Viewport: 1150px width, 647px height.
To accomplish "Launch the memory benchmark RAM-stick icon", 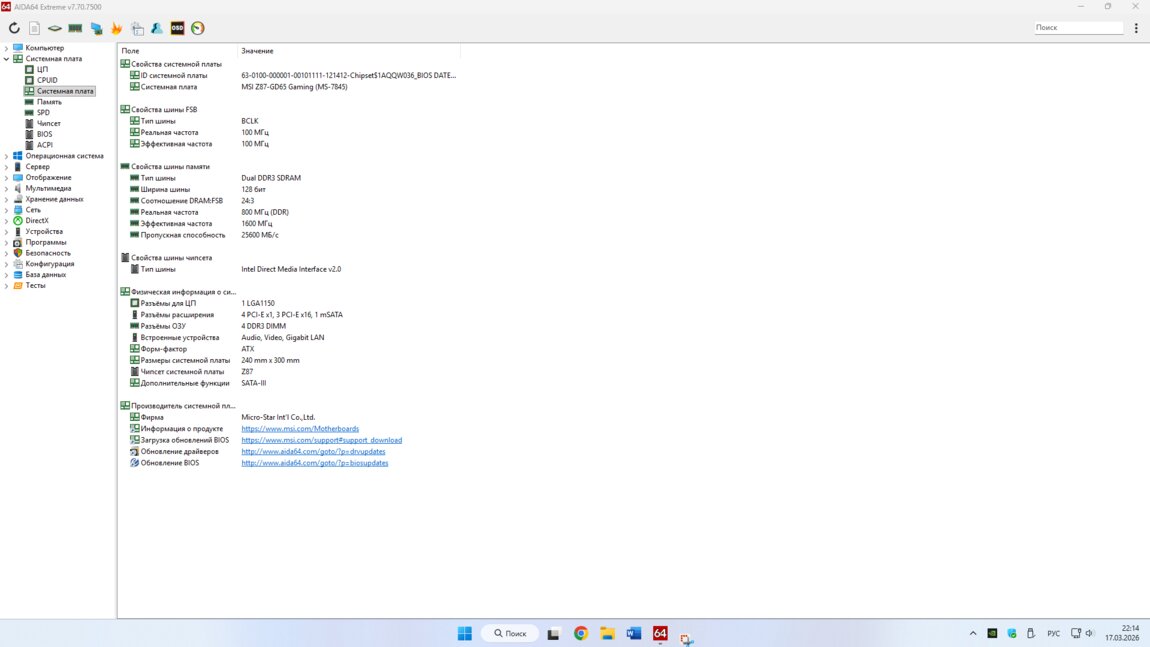I will point(75,28).
